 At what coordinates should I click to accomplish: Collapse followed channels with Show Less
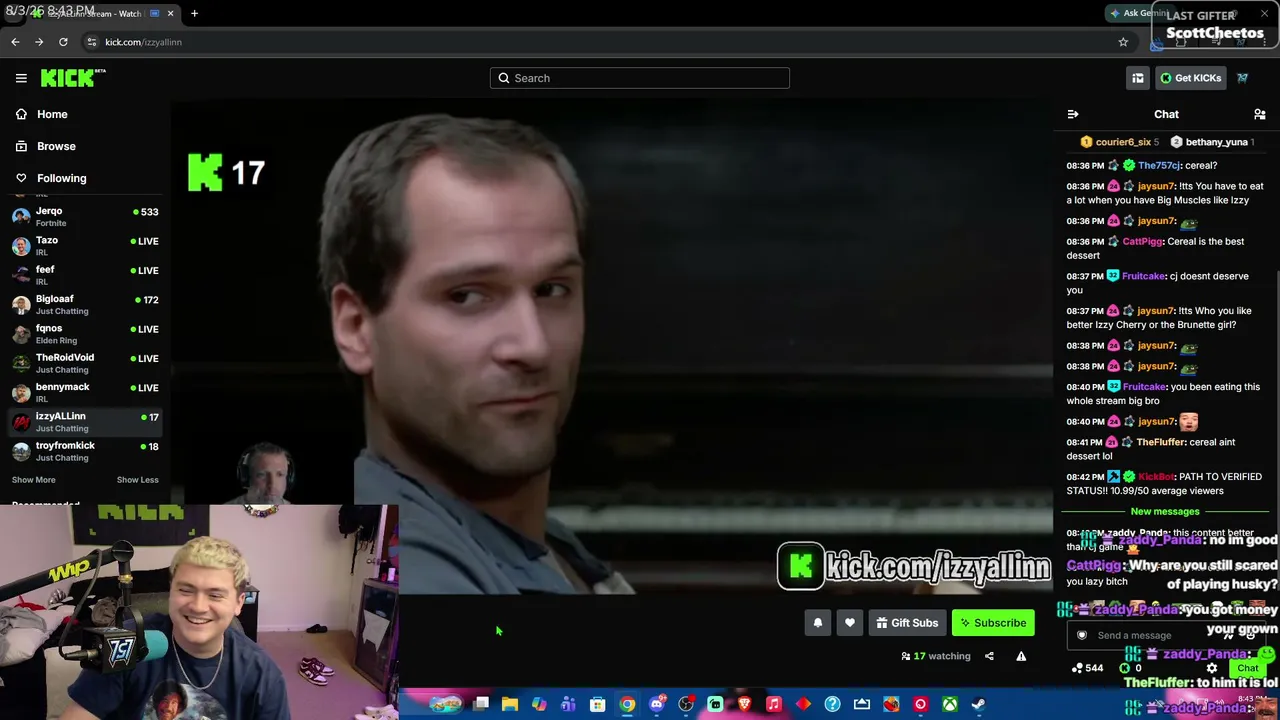tap(137, 480)
